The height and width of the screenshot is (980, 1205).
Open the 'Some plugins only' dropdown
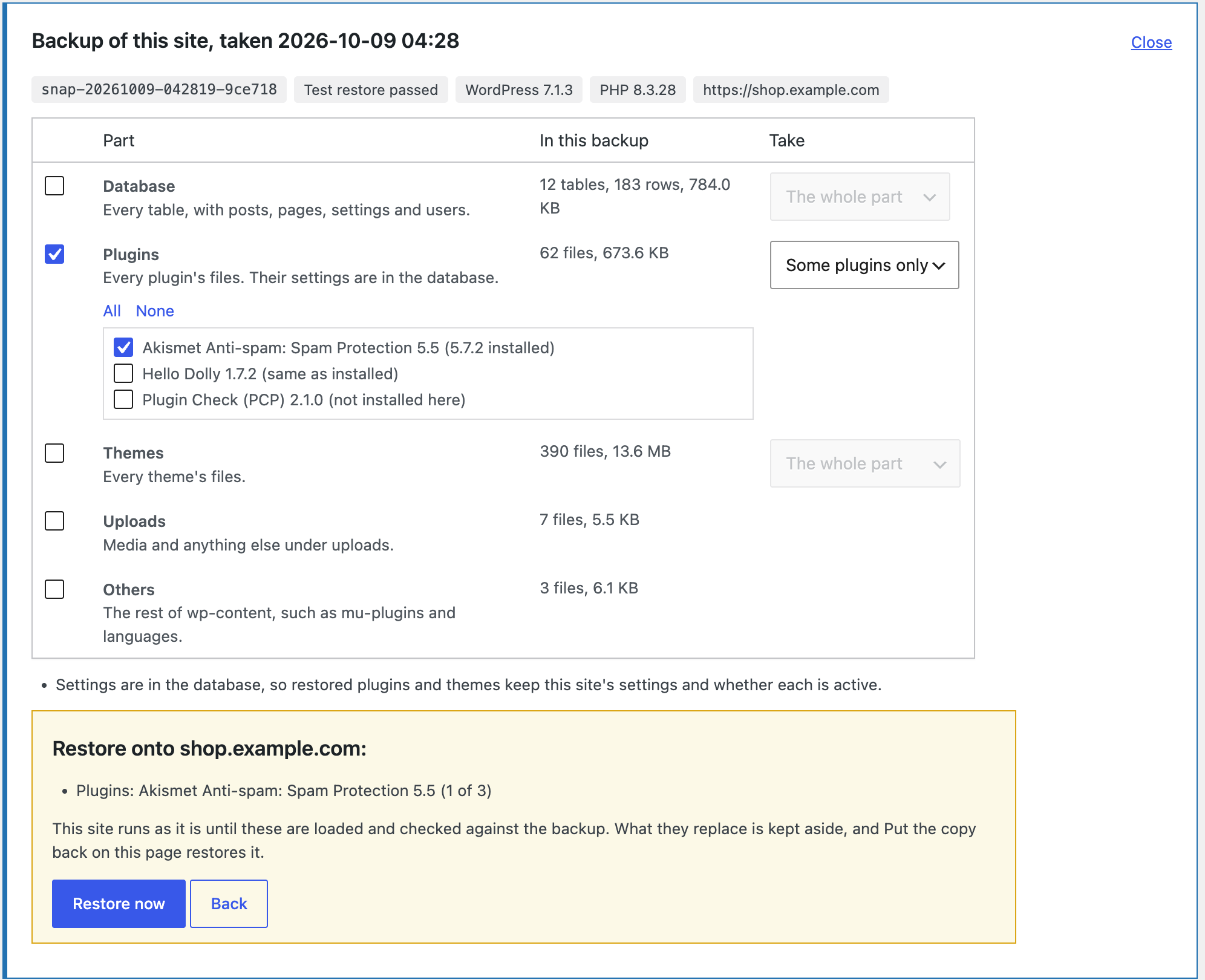click(x=864, y=265)
